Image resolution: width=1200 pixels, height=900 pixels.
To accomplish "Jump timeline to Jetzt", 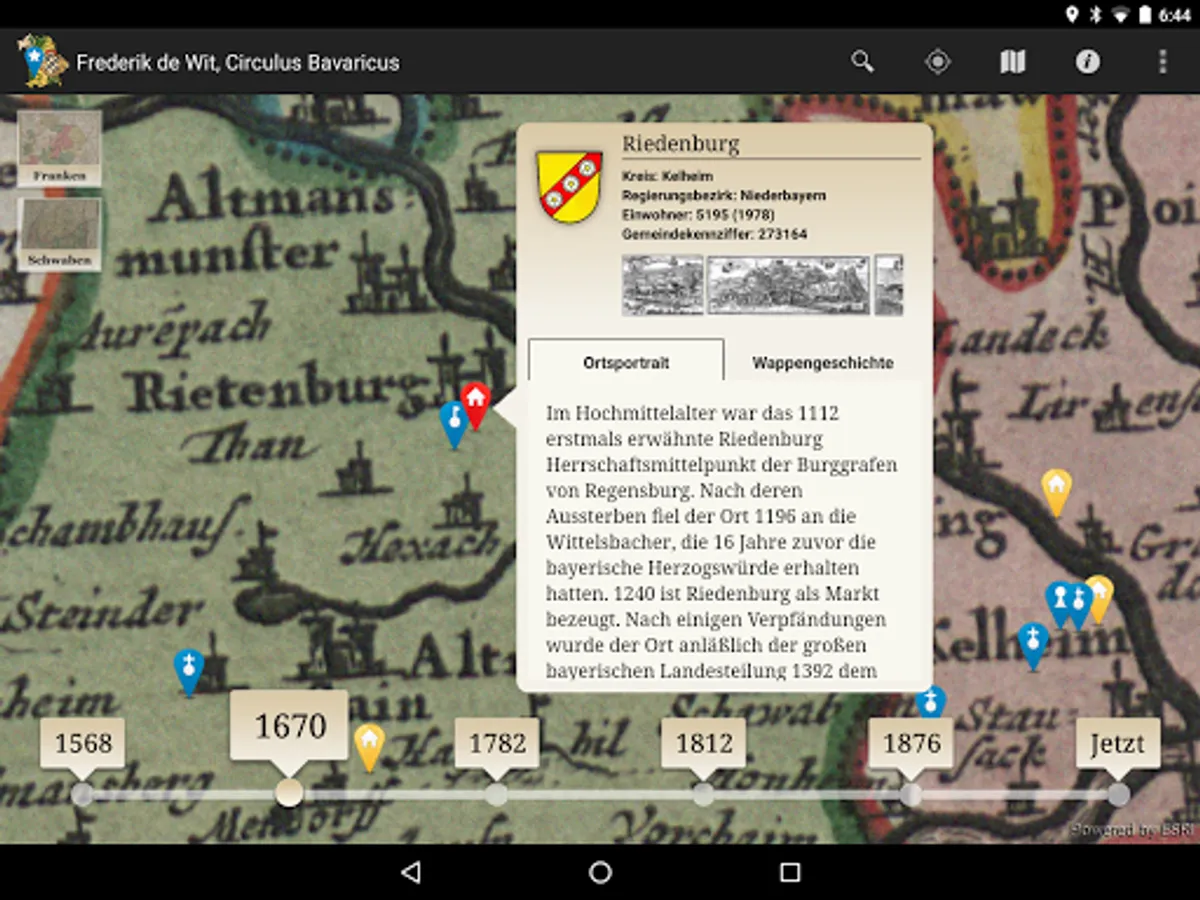I will 1118,743.
